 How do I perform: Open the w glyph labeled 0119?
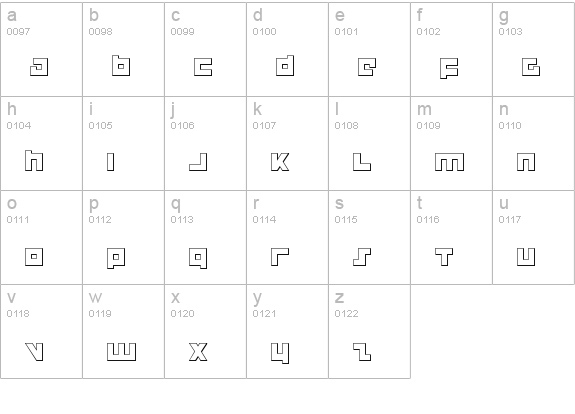tap(124, 331)
